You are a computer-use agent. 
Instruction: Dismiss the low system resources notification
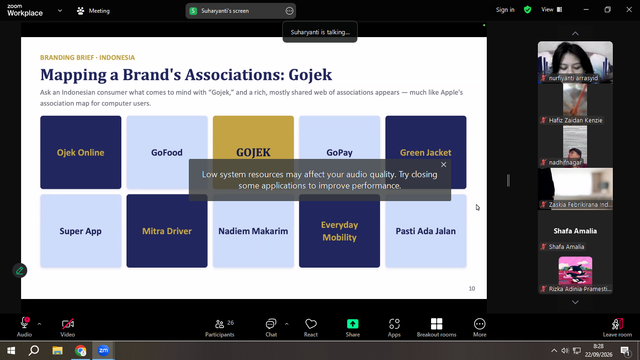click(444, 164)
